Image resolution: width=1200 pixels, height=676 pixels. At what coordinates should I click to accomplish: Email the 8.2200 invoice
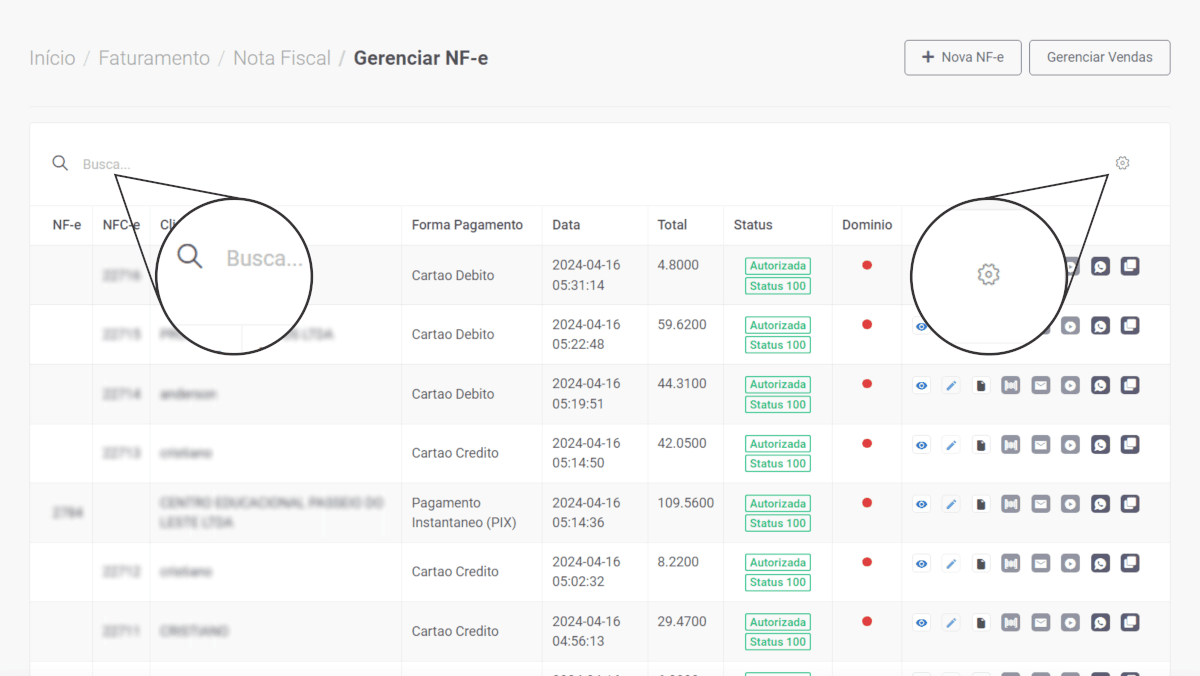tap(1041, 564)
